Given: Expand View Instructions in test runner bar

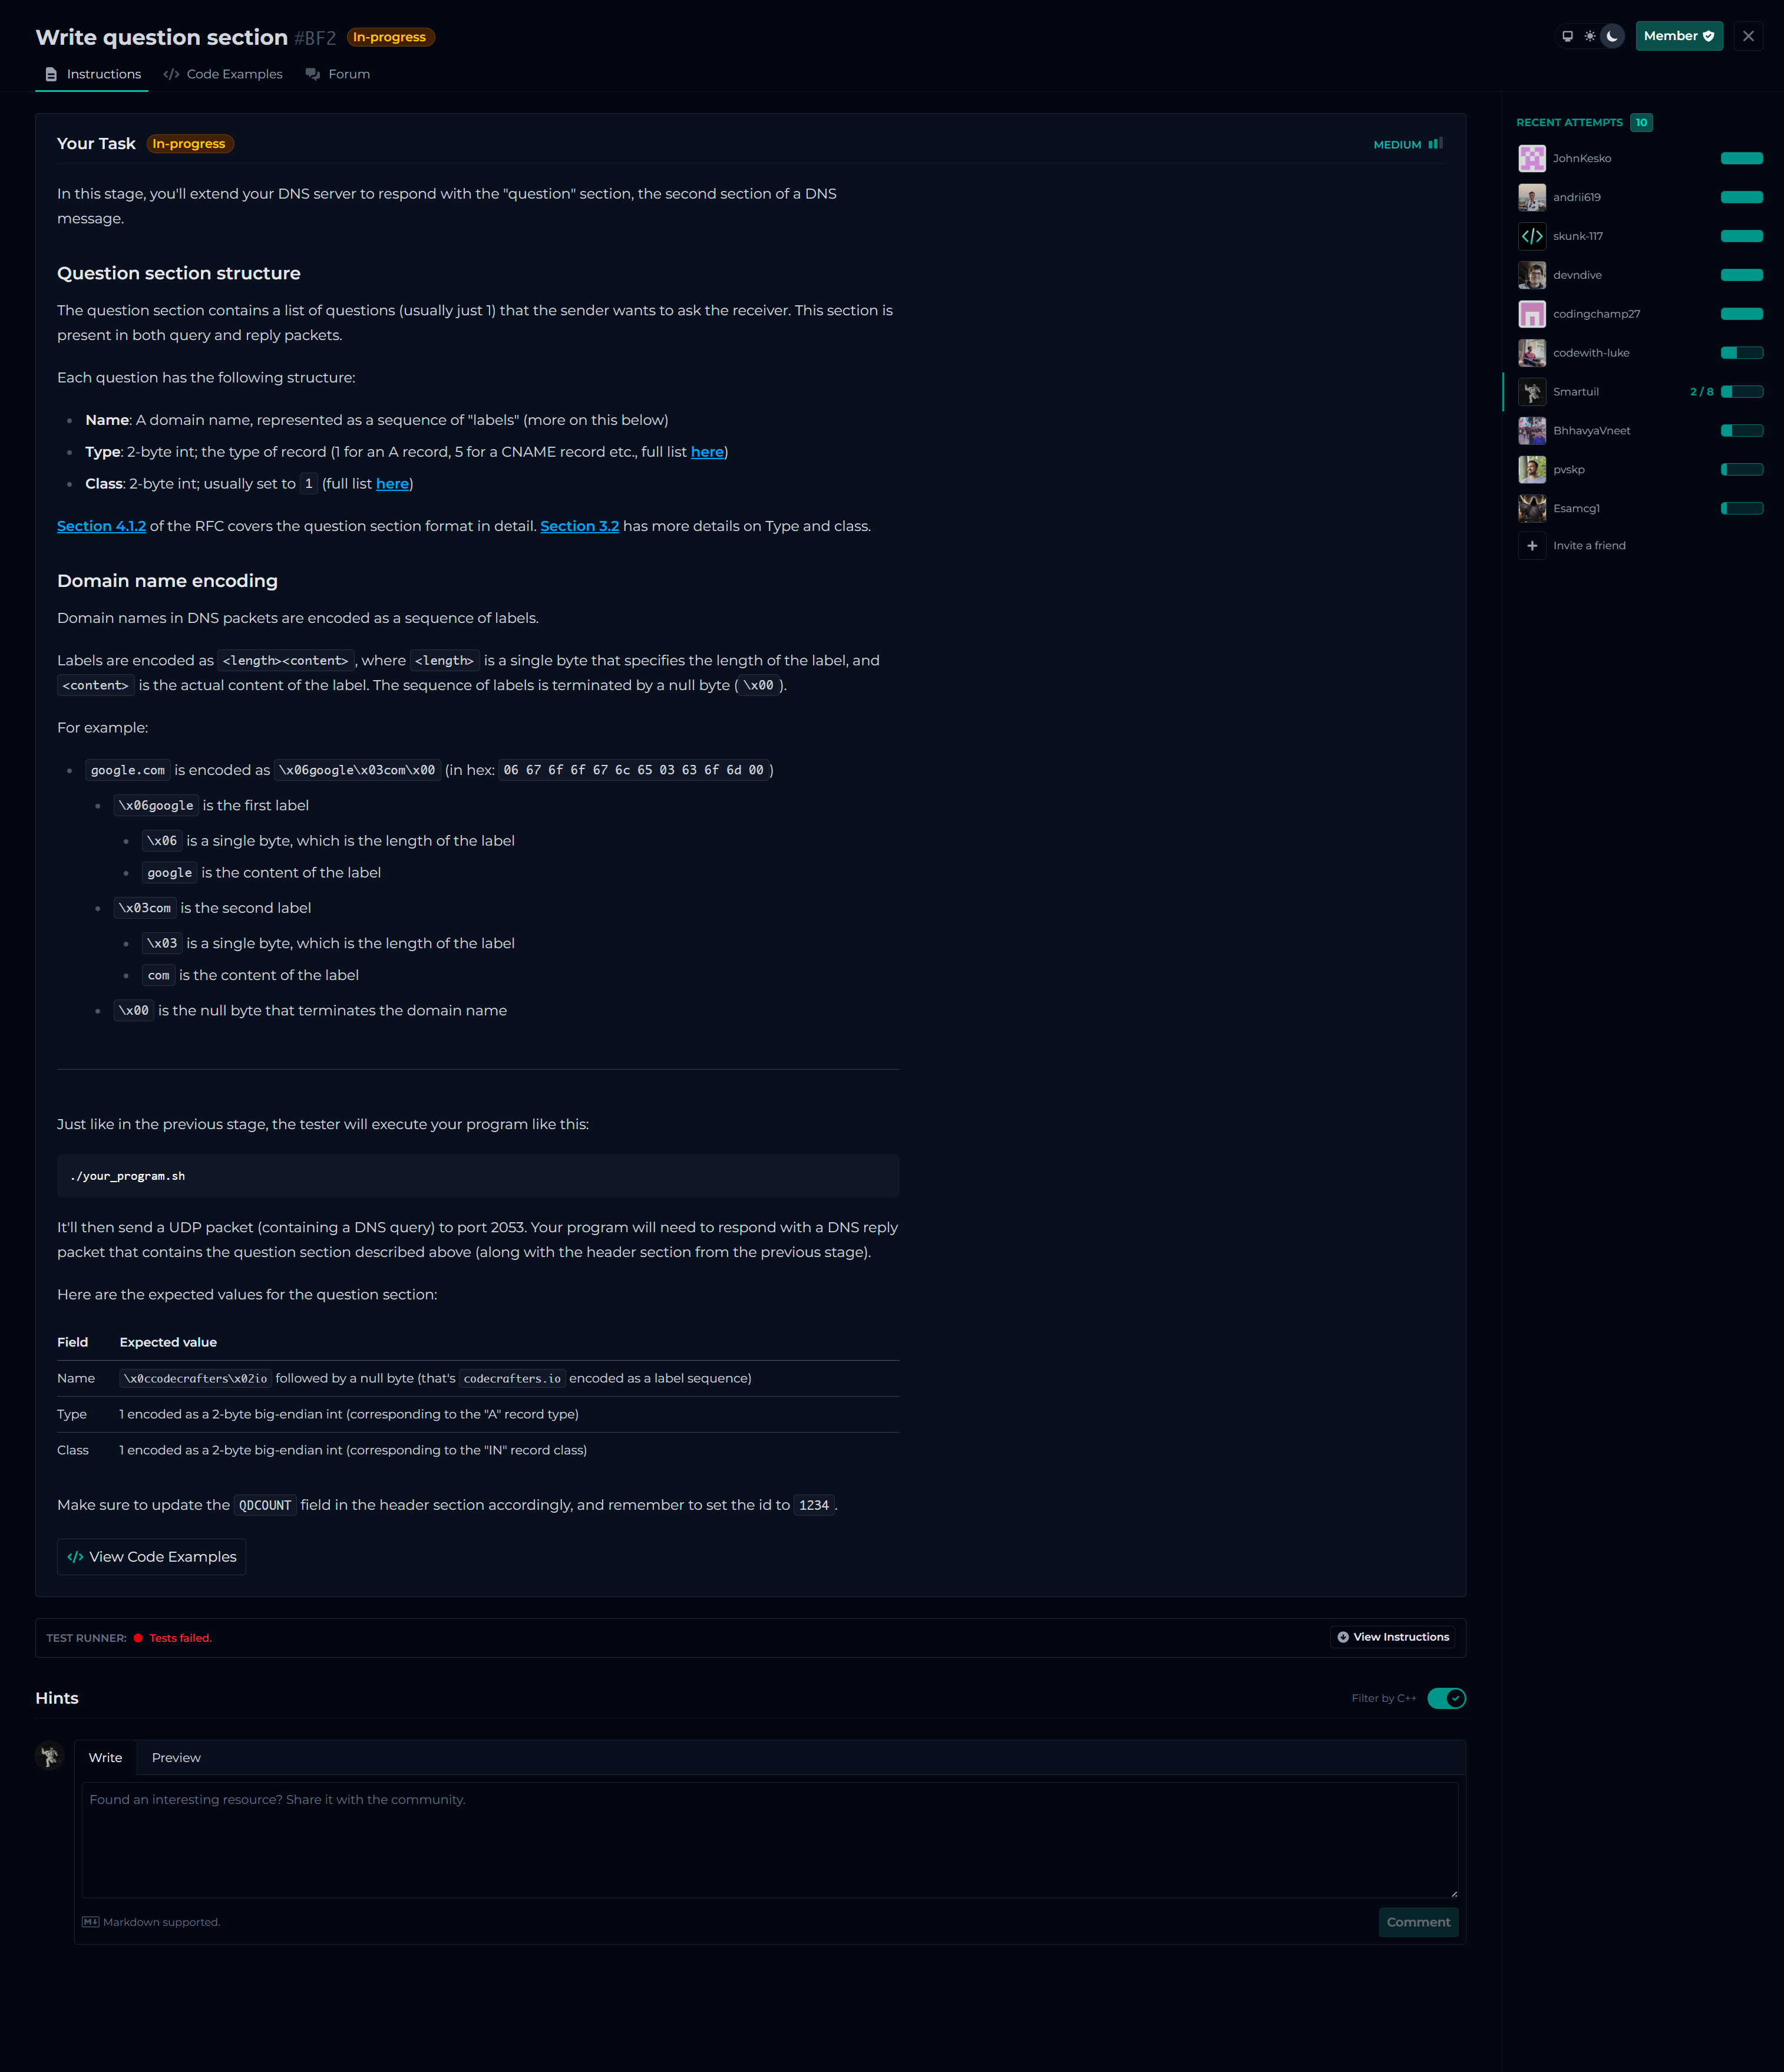Looking at the screenshot, I should coord(1393,1637).
